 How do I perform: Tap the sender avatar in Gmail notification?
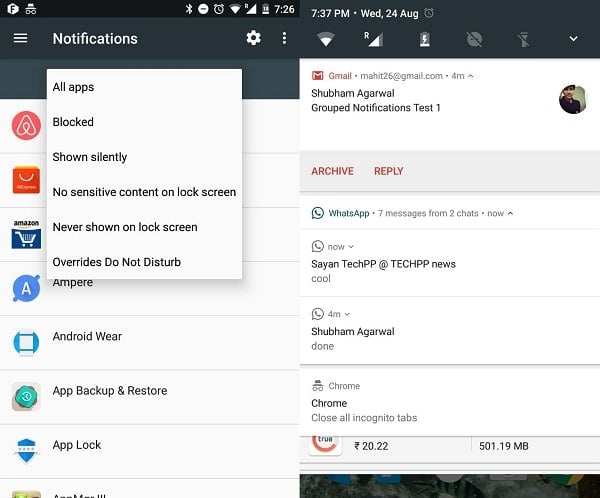(573, 99)
